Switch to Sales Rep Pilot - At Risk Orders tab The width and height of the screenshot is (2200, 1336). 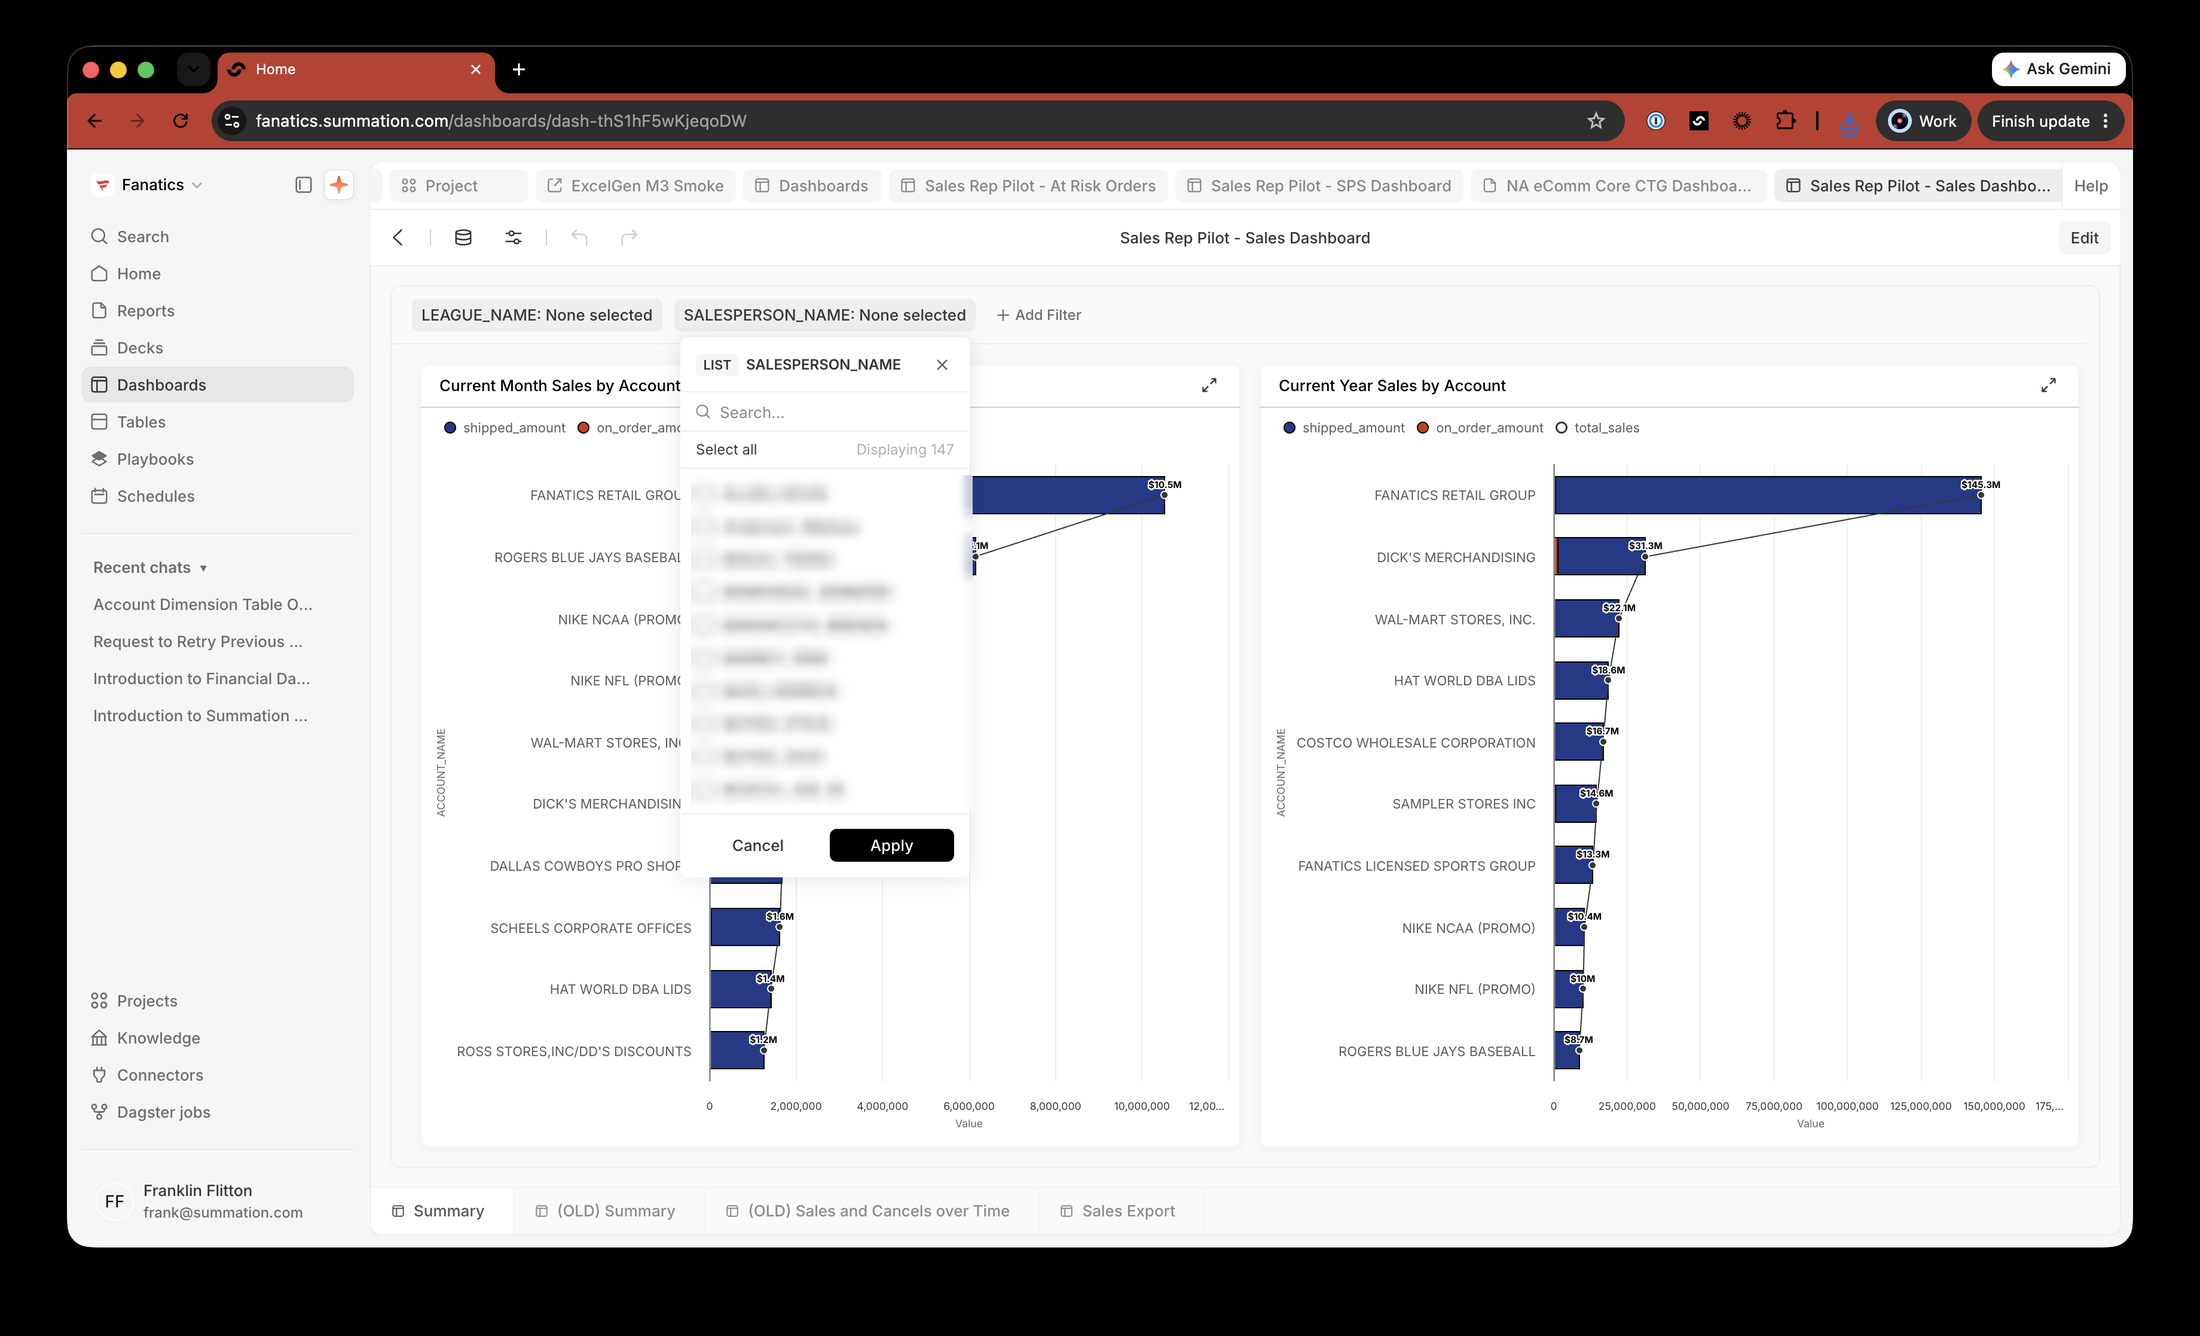tap(1028, 186)
